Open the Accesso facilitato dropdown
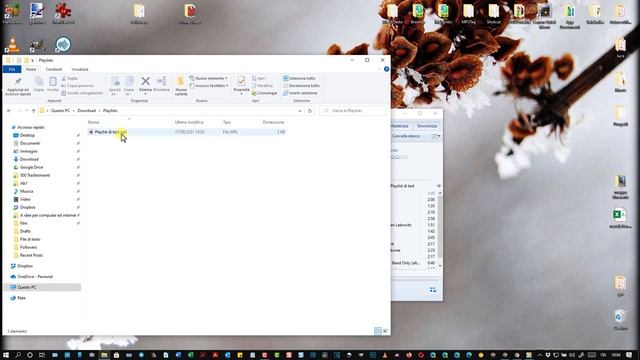 pos(209,86)
